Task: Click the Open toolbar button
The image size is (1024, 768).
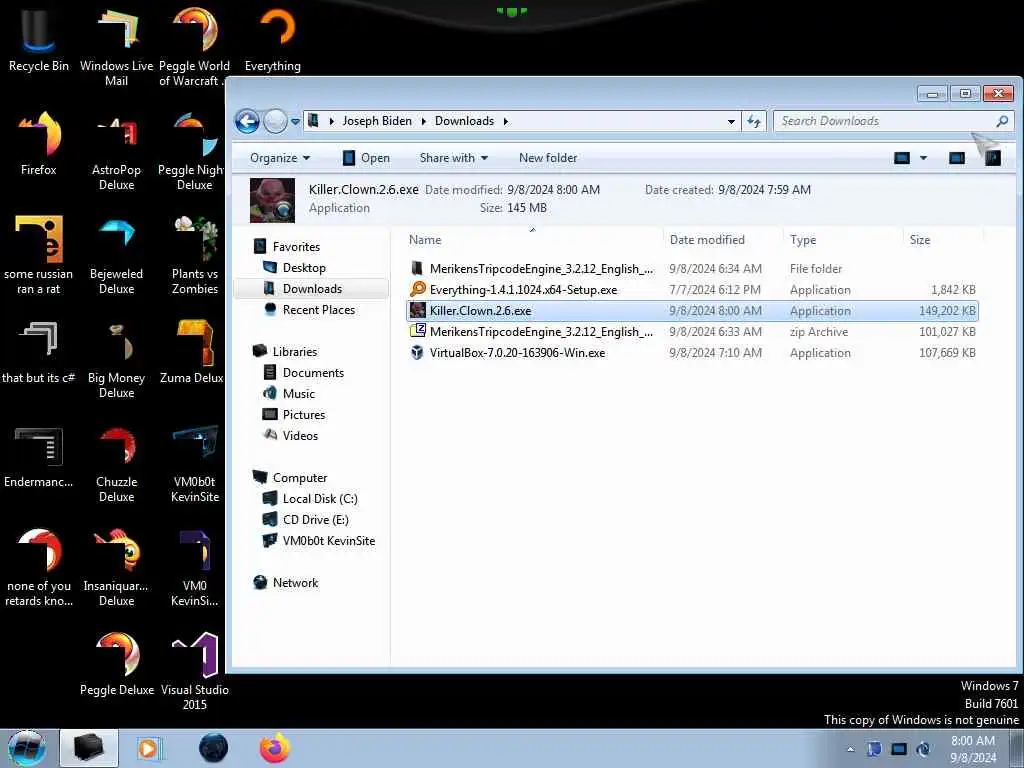Action: (366, 158)
